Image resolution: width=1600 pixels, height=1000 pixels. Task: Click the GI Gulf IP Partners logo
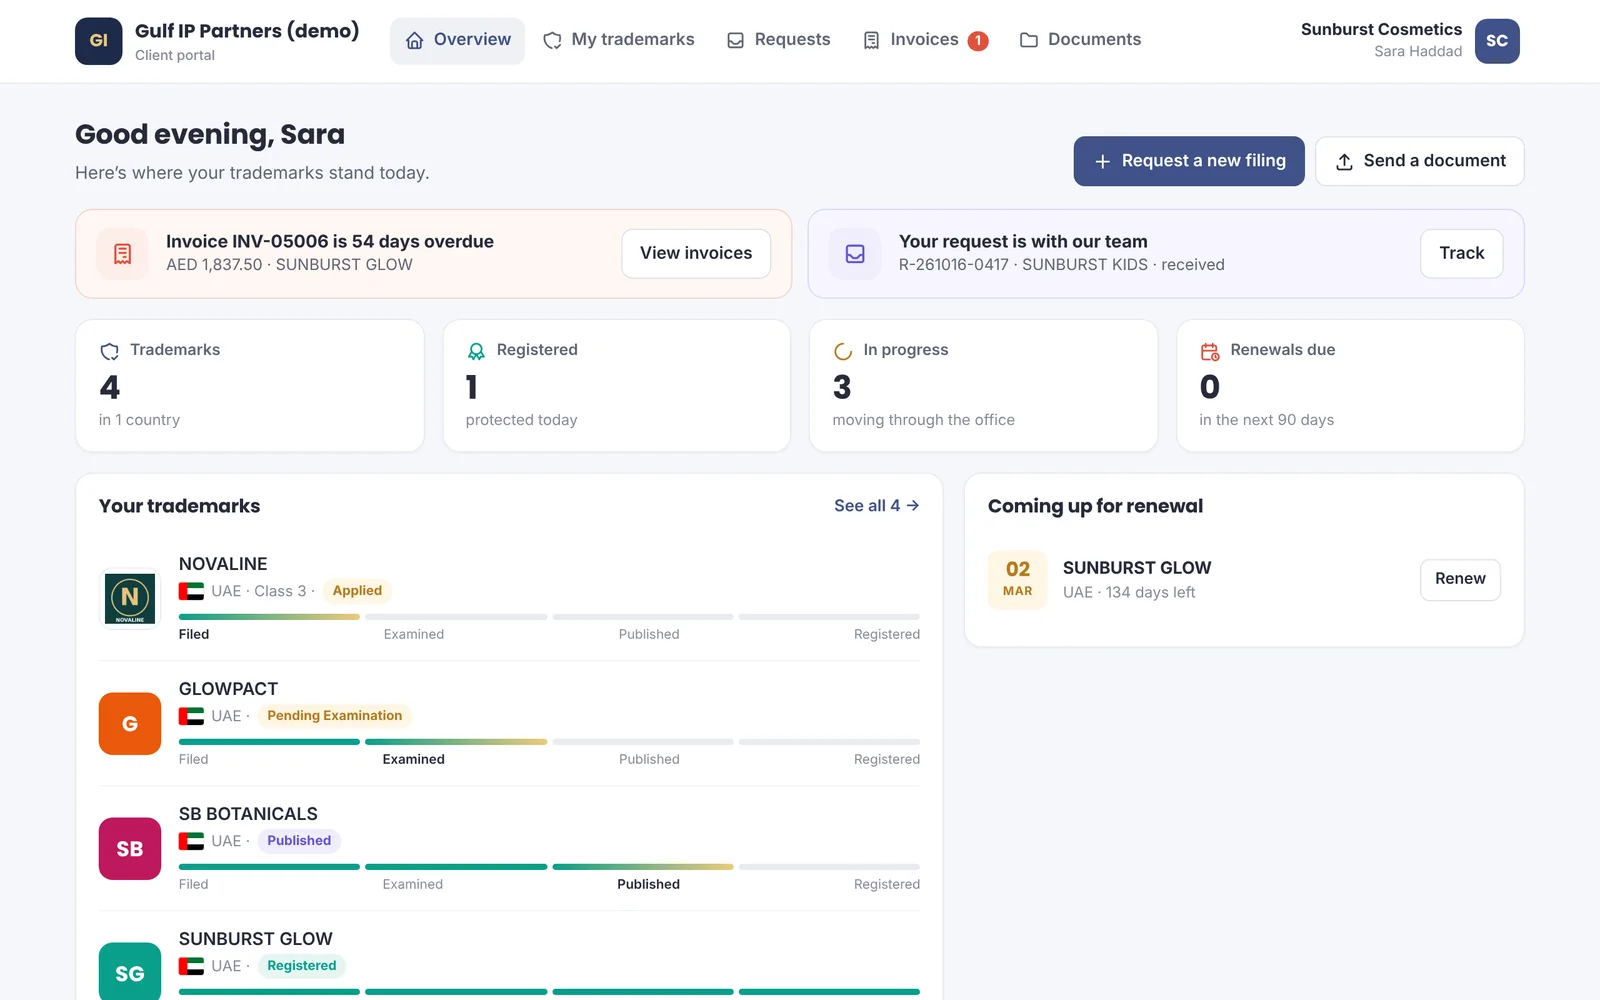98,41
